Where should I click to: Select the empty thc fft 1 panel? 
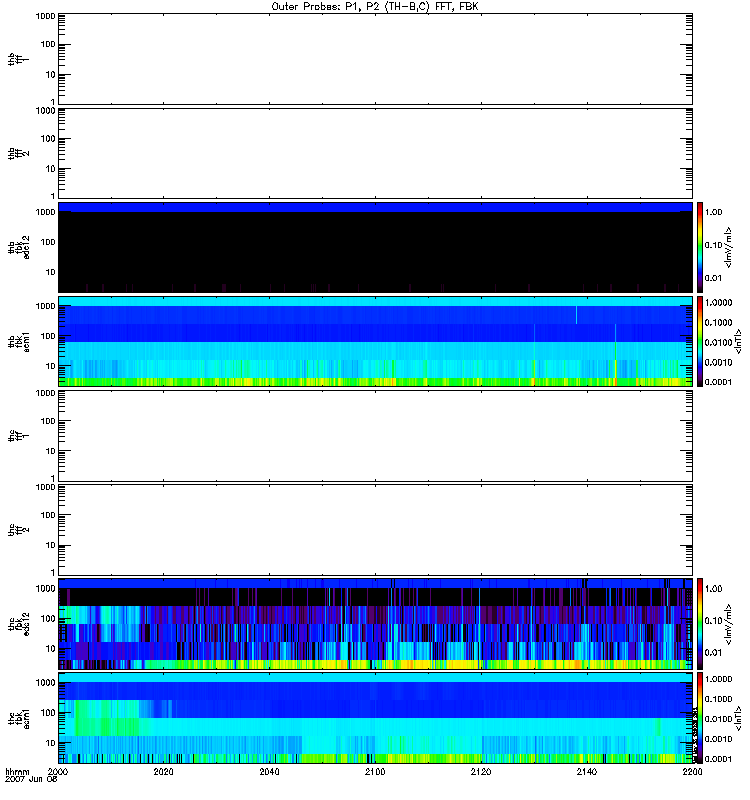375,436
